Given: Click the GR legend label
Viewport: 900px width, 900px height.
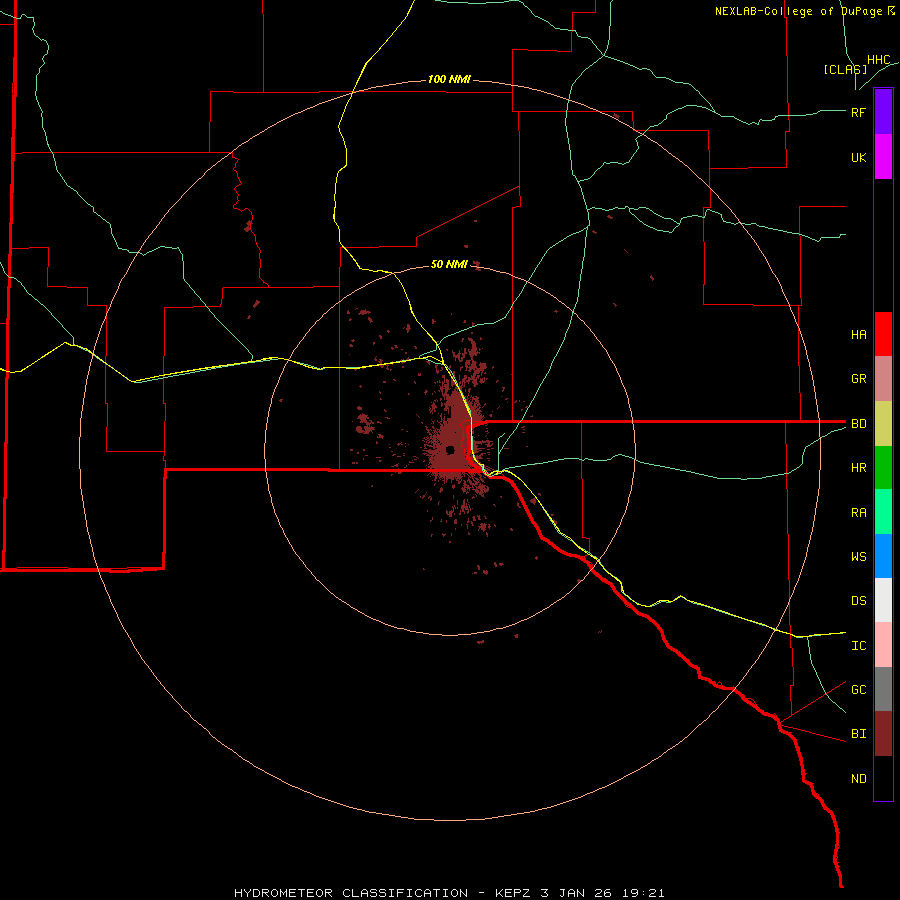Looking at the screenshot, I should [x=858, y=379].
